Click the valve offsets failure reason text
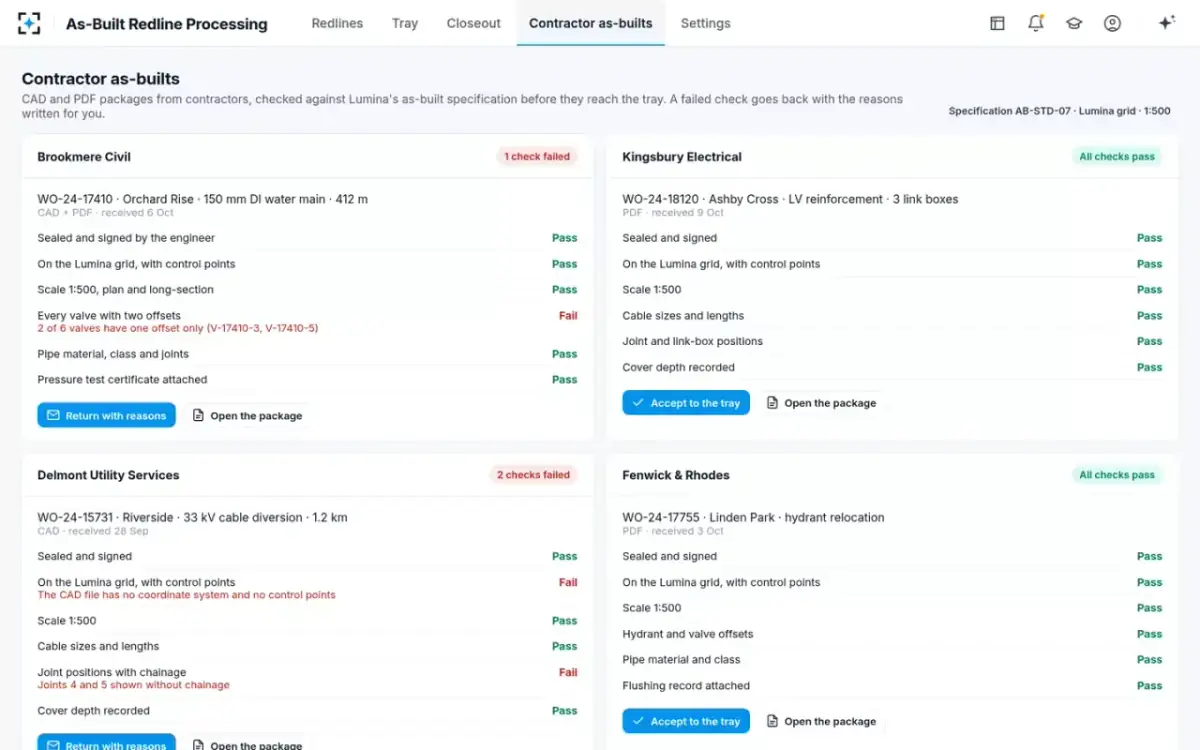1200x750 pixels. (x=178, y=328)
